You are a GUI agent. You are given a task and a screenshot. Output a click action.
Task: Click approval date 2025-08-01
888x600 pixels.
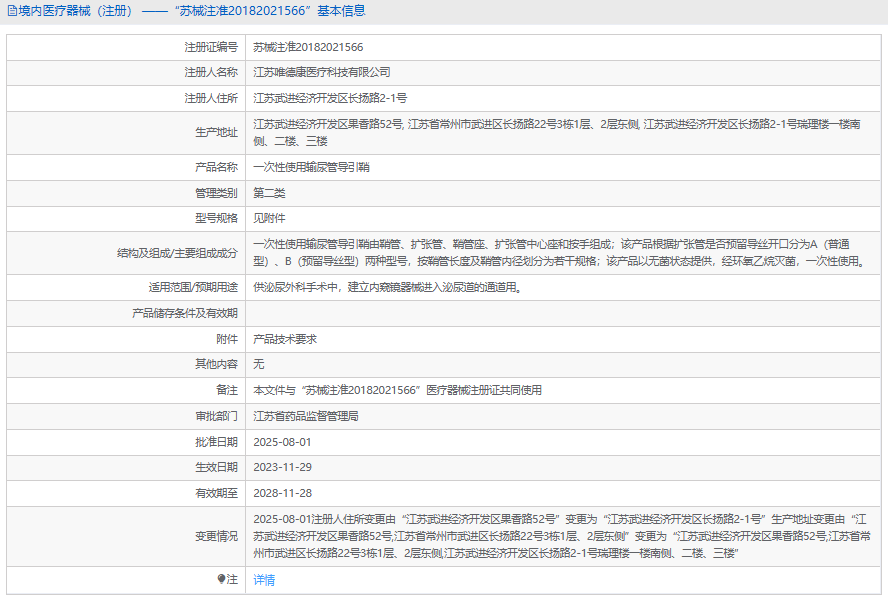click(x=282, y=442)
